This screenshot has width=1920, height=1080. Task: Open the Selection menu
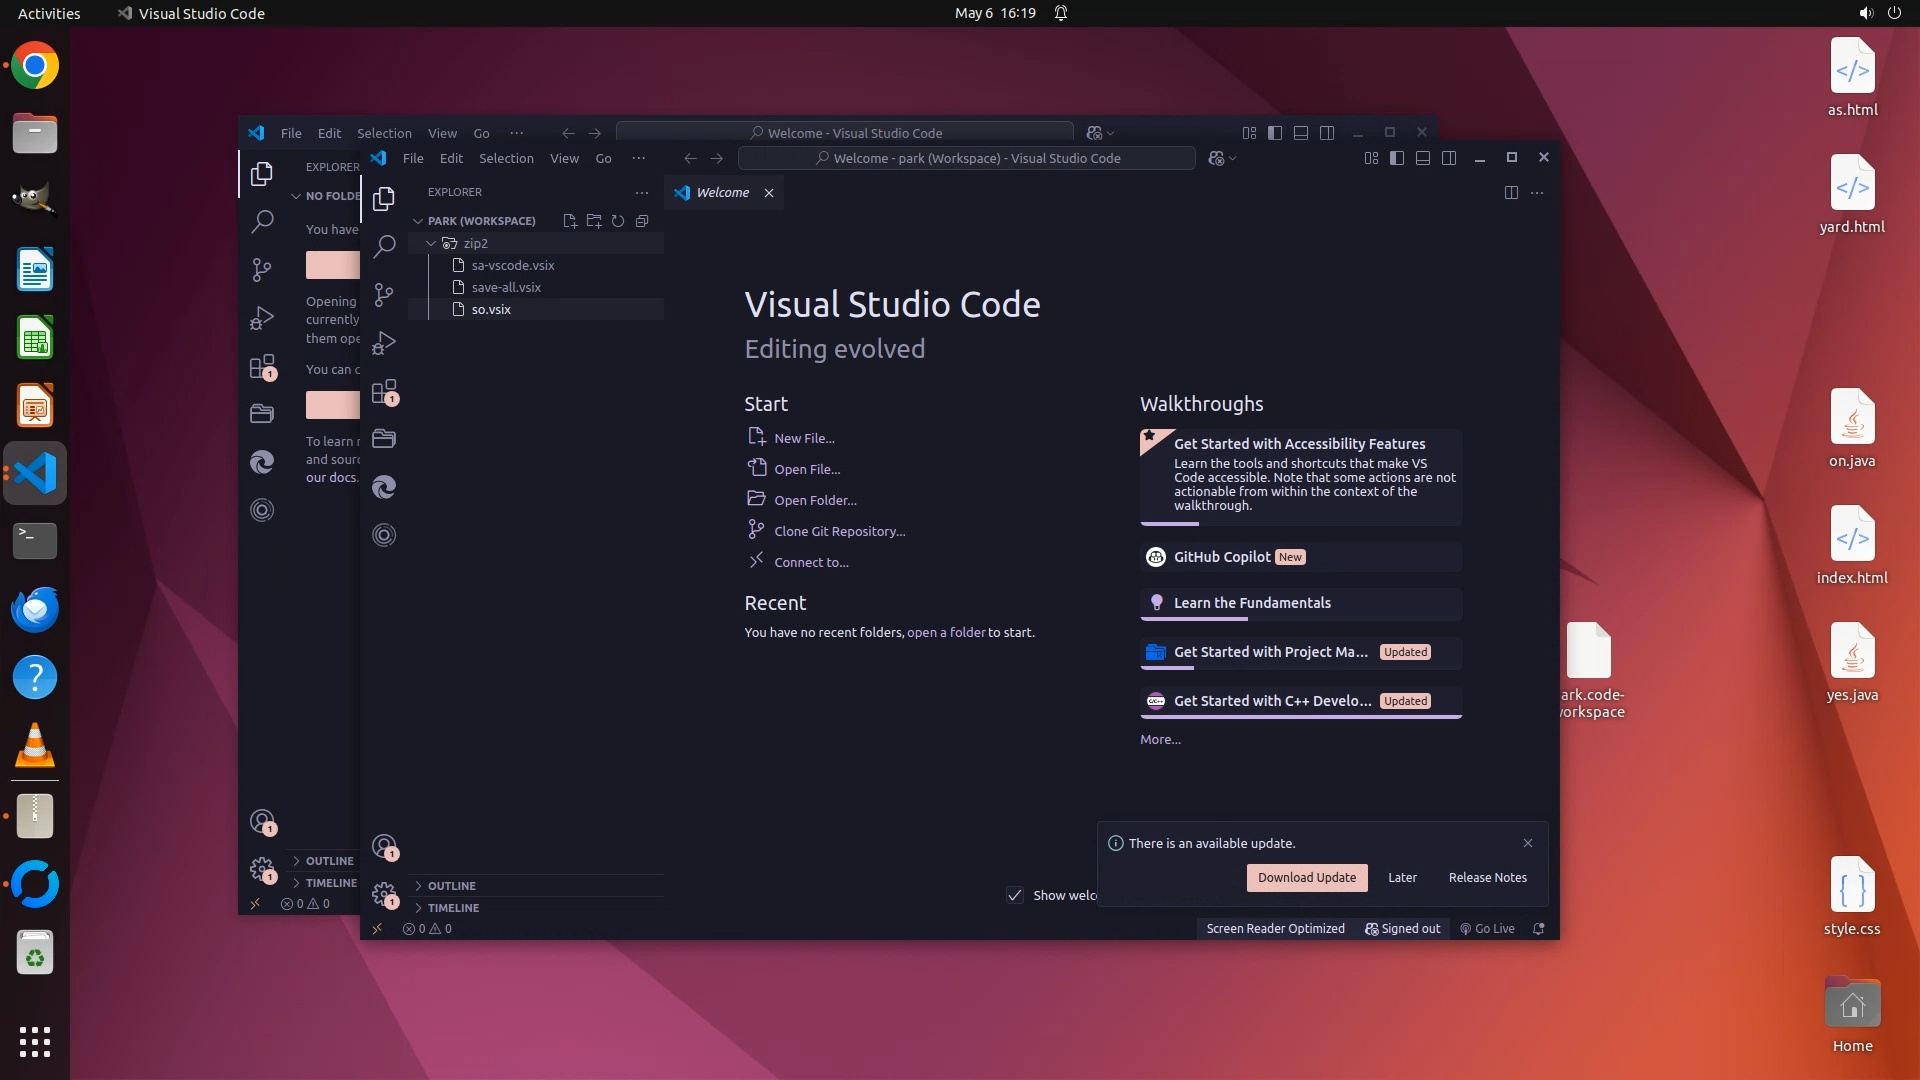[x=506, y=158]
